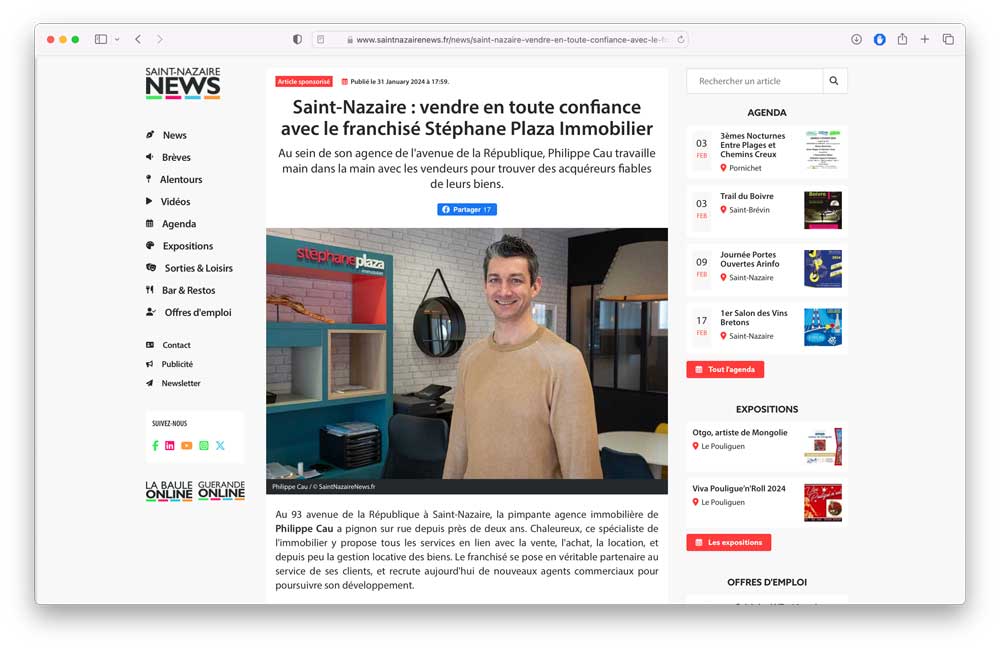Screen dimensions: 1000x650
Task: Open Otgo, artiste de Mongolie exhibition
Action: click(740, 432)
